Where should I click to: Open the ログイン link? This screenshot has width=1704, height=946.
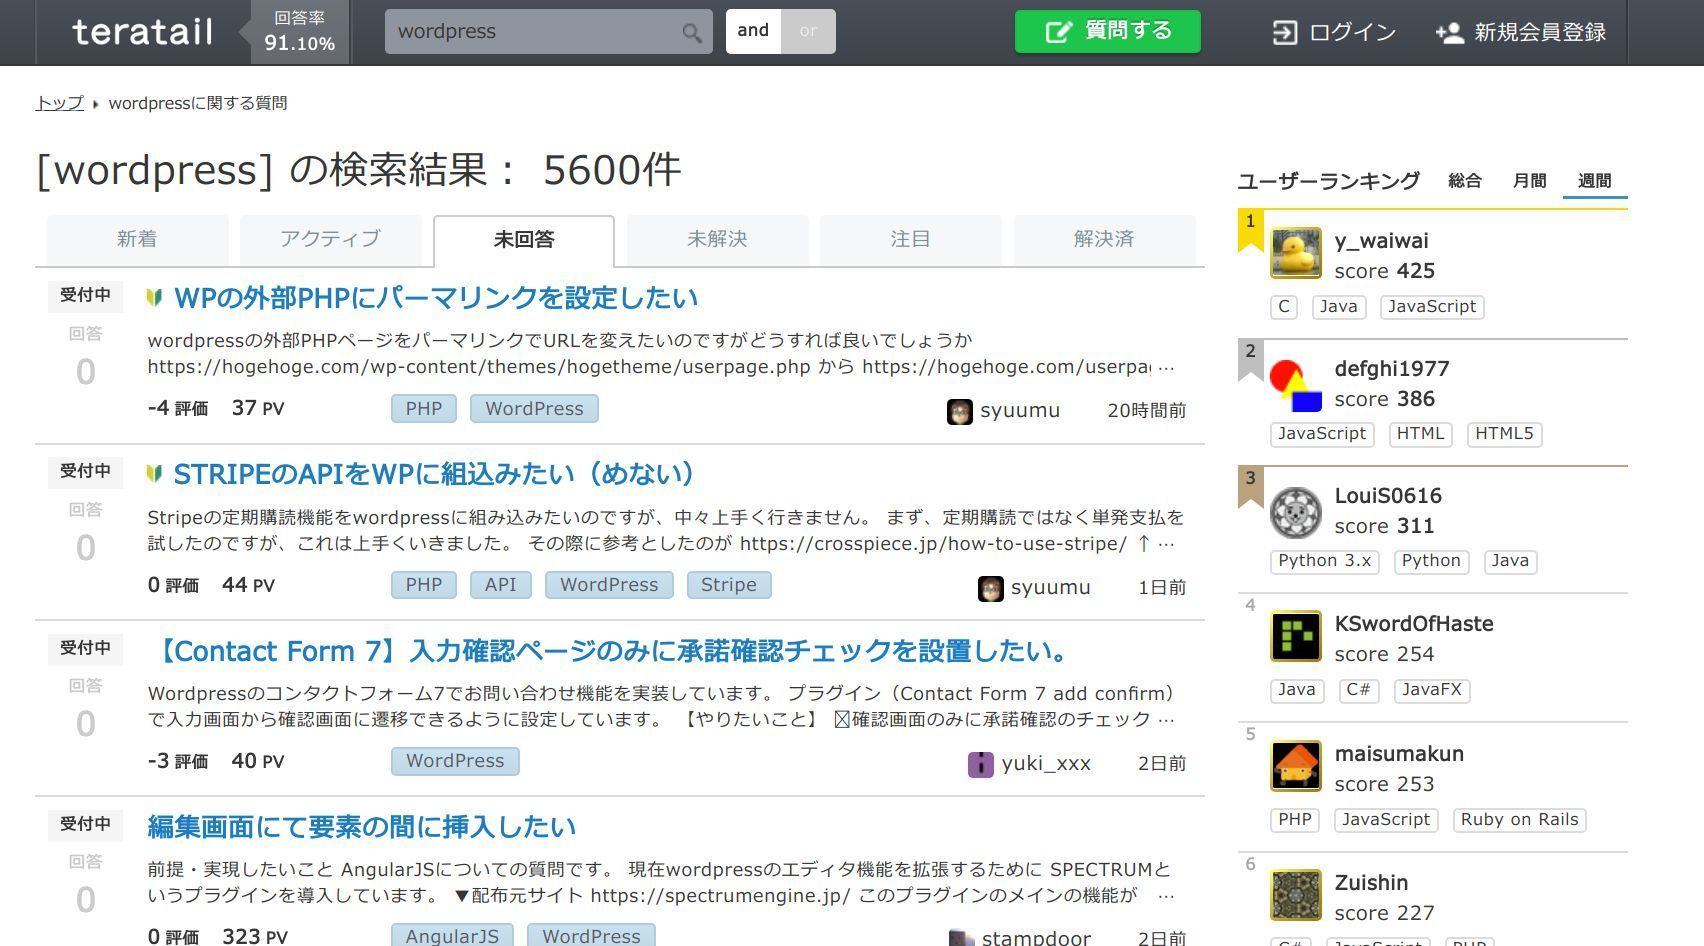click(1333, 33)
